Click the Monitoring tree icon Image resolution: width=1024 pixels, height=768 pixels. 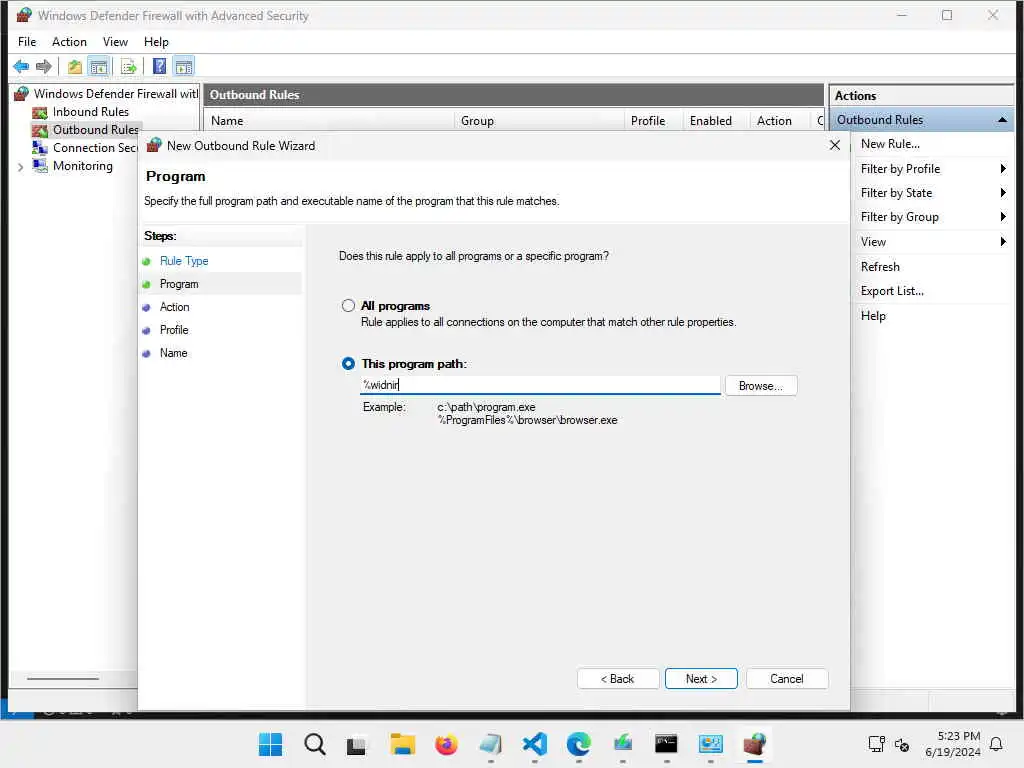pos(40,166)
